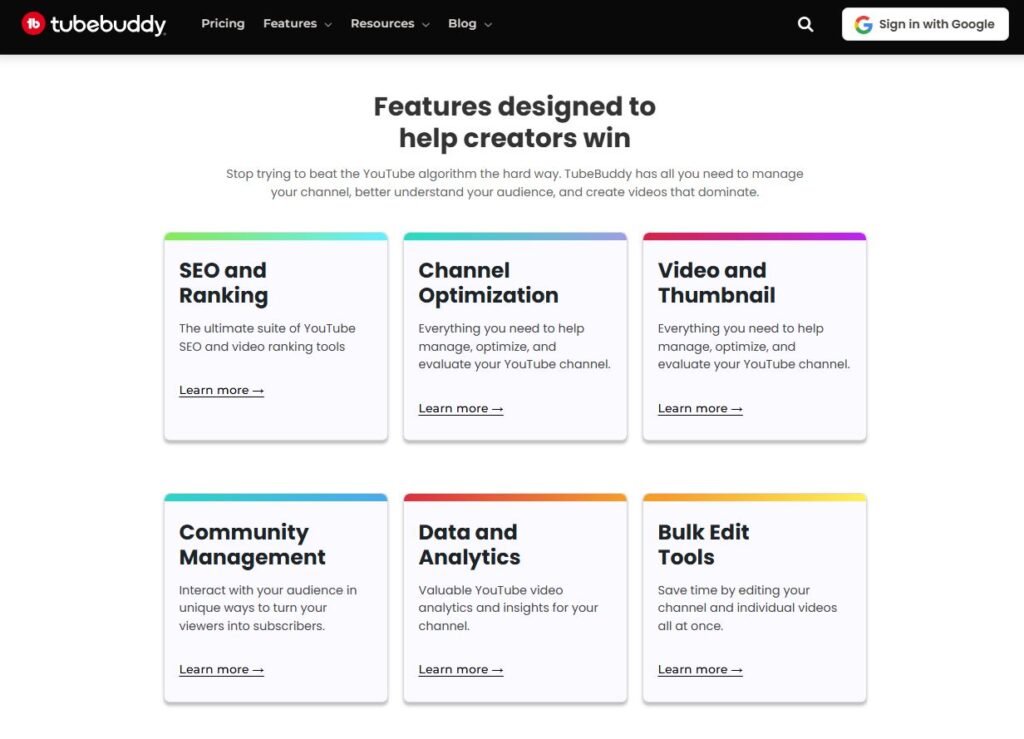The image size is (1024, 739).
Task: Select the Features menu label
Action: pyautogui.click(x=290, y=23)
